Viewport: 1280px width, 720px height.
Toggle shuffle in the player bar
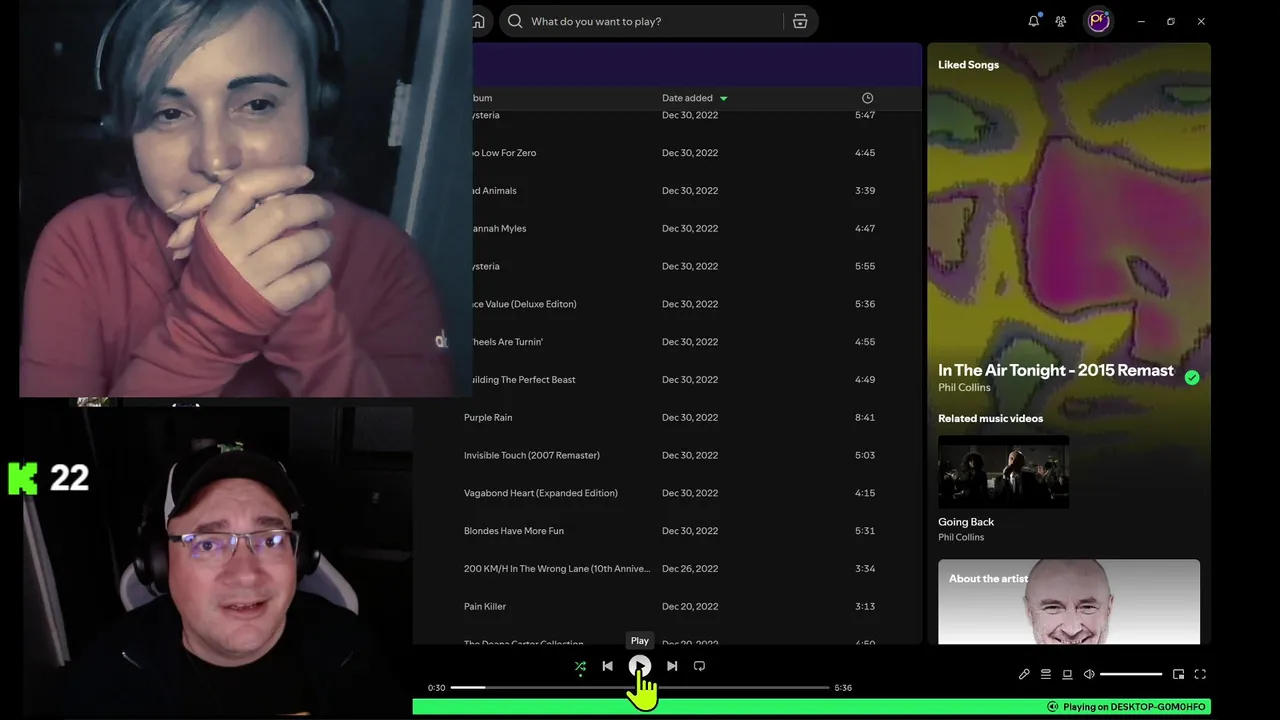[x=580, y=666]
